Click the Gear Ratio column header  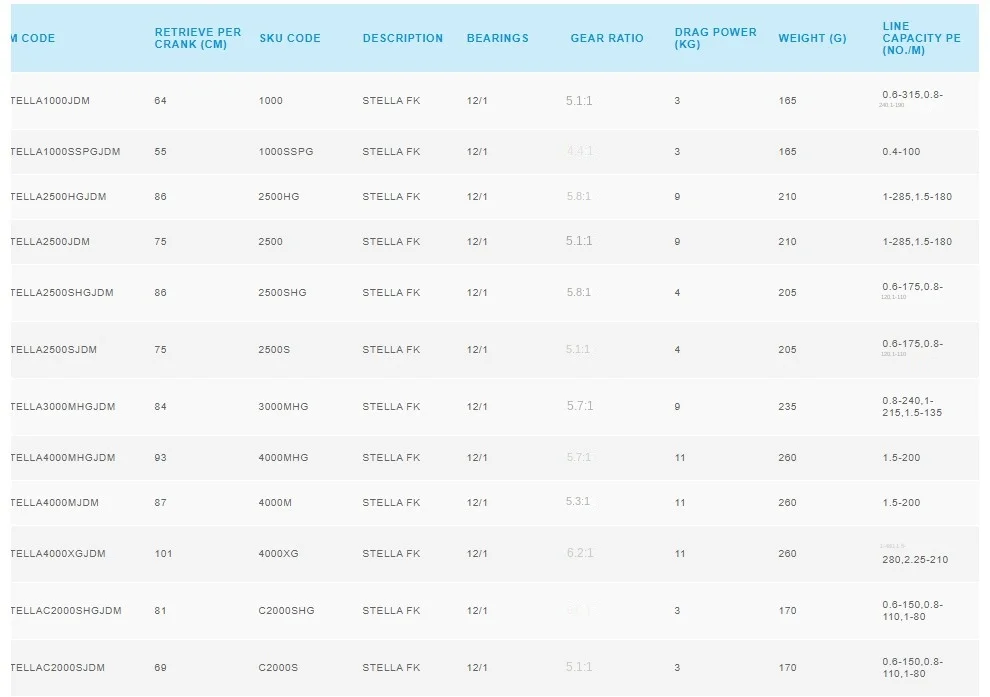point(607,38)
